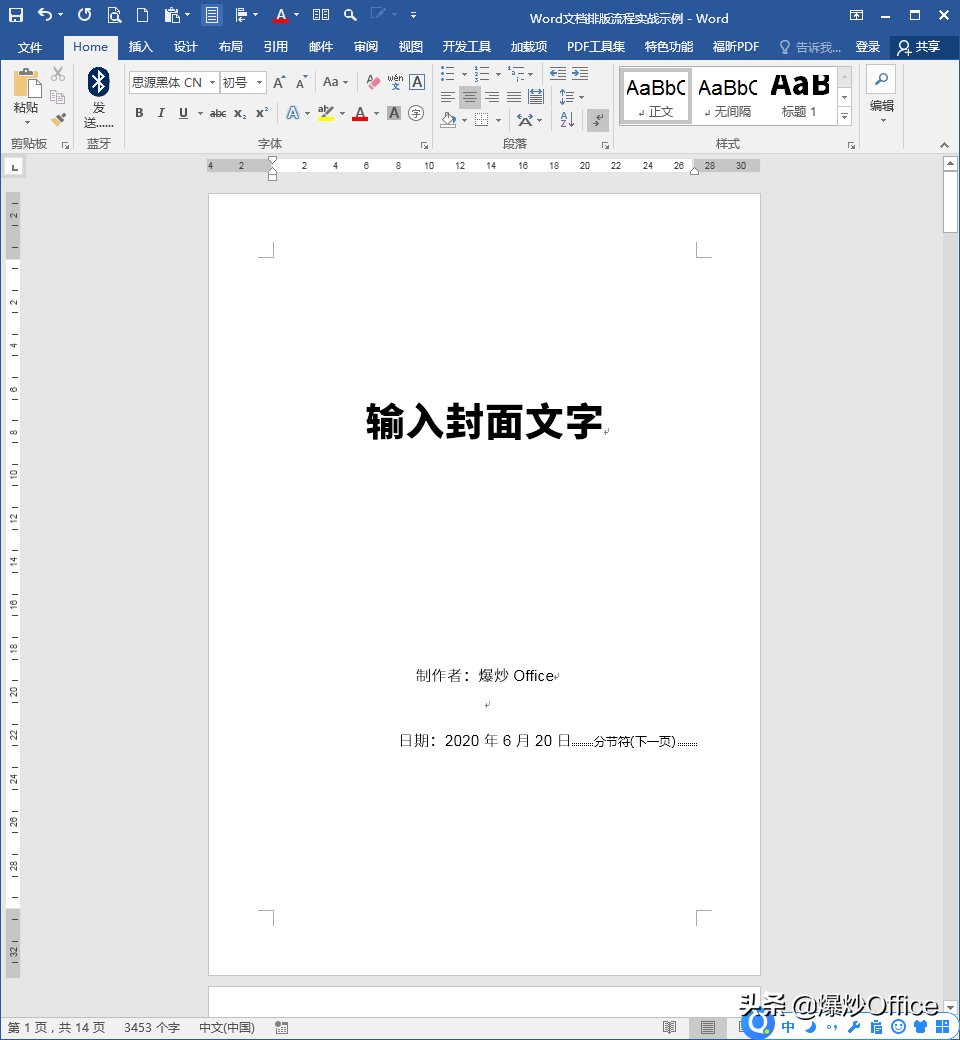The image size is (960, 1040).
Task: Click the 共享 share button
Action: [920, 47]
